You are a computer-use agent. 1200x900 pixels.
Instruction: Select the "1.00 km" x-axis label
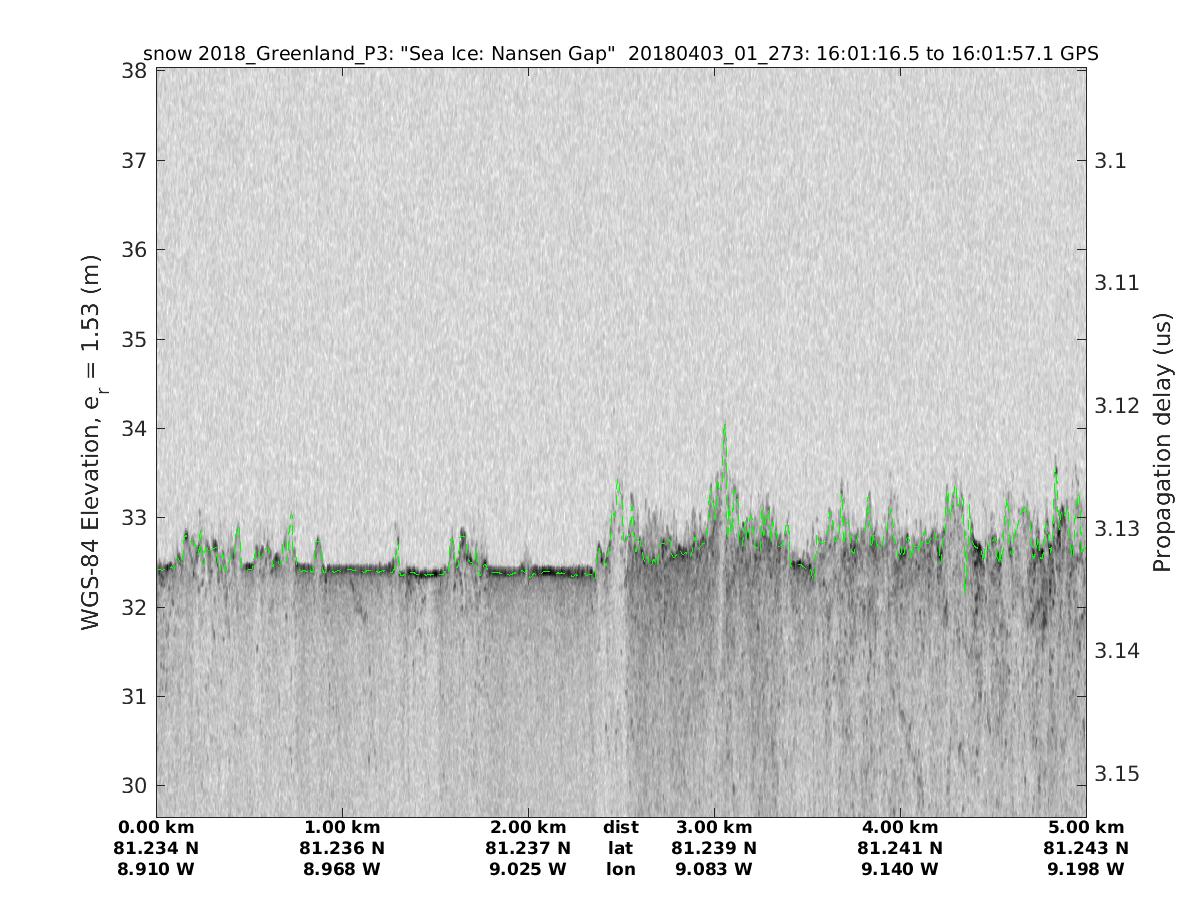point(342,827)
